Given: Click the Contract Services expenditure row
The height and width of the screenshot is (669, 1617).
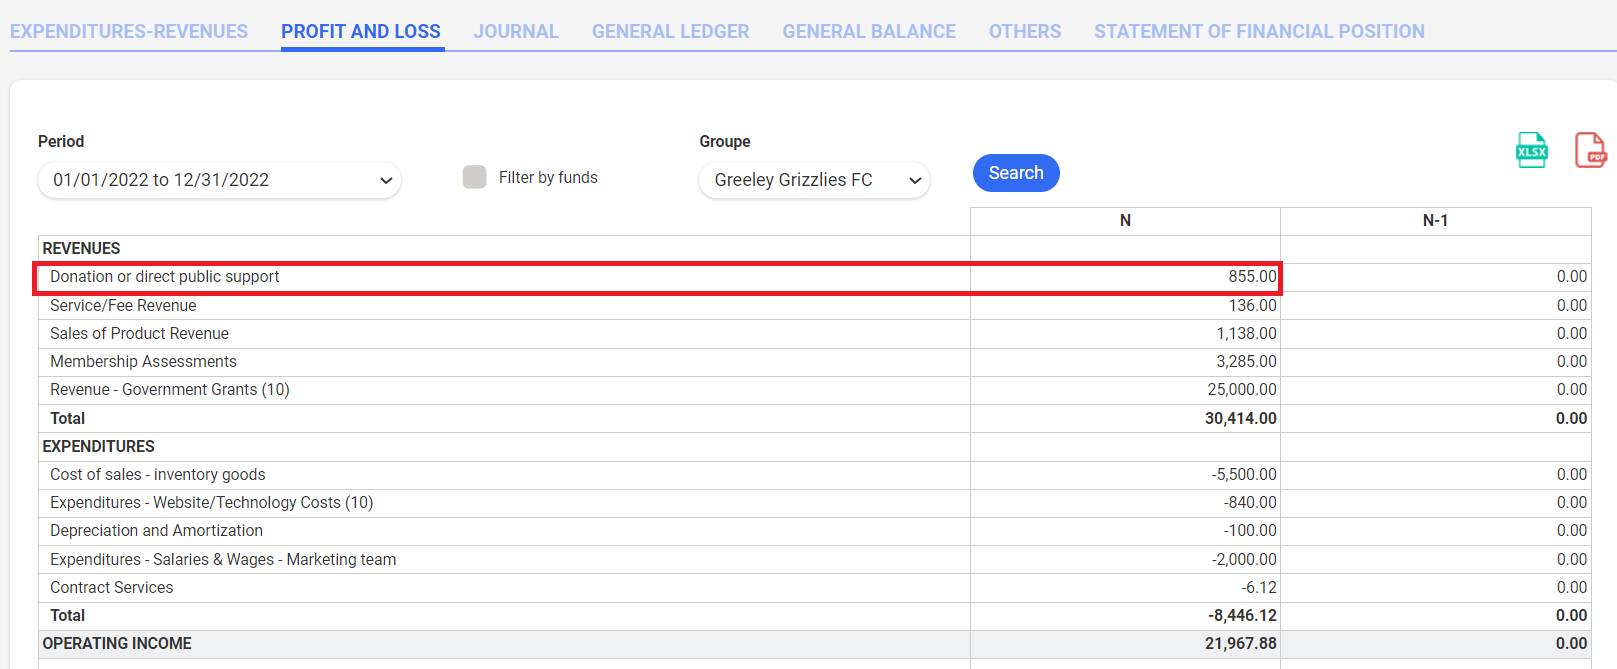Looking at the screenshot, I should tap(112, 588).
